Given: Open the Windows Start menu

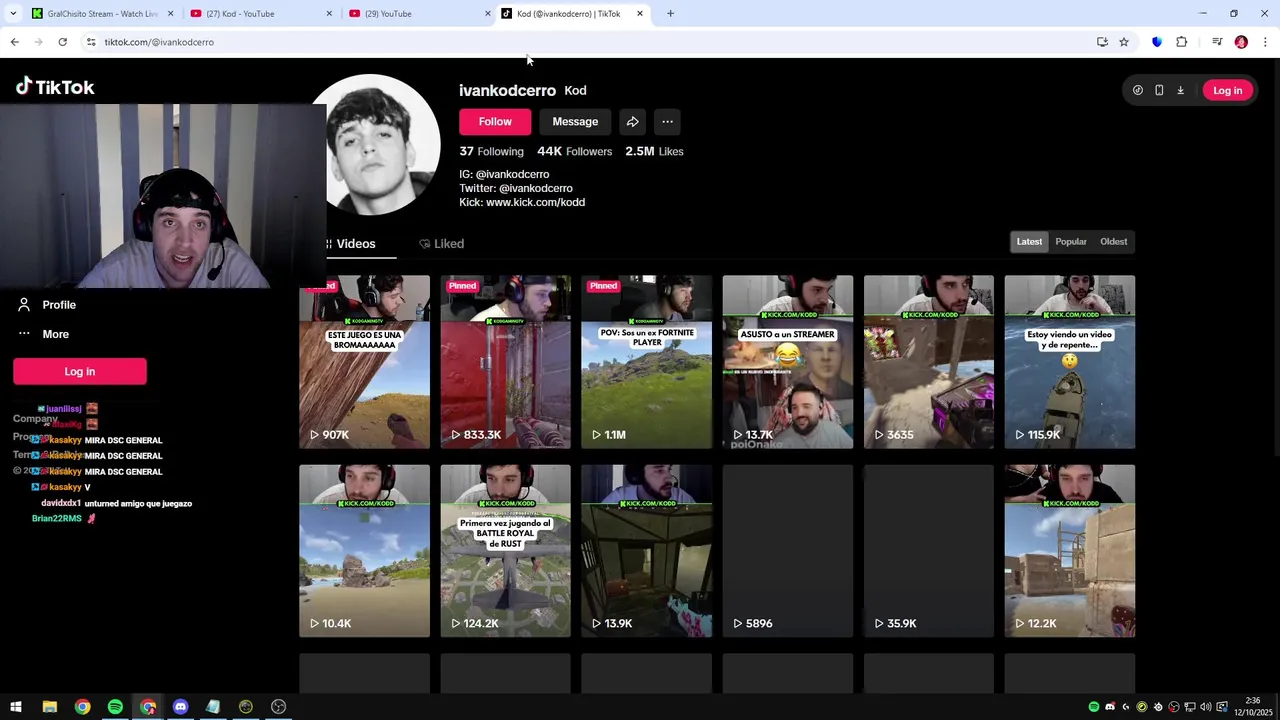Looking at the screenshot, I should tap(16, 707).
